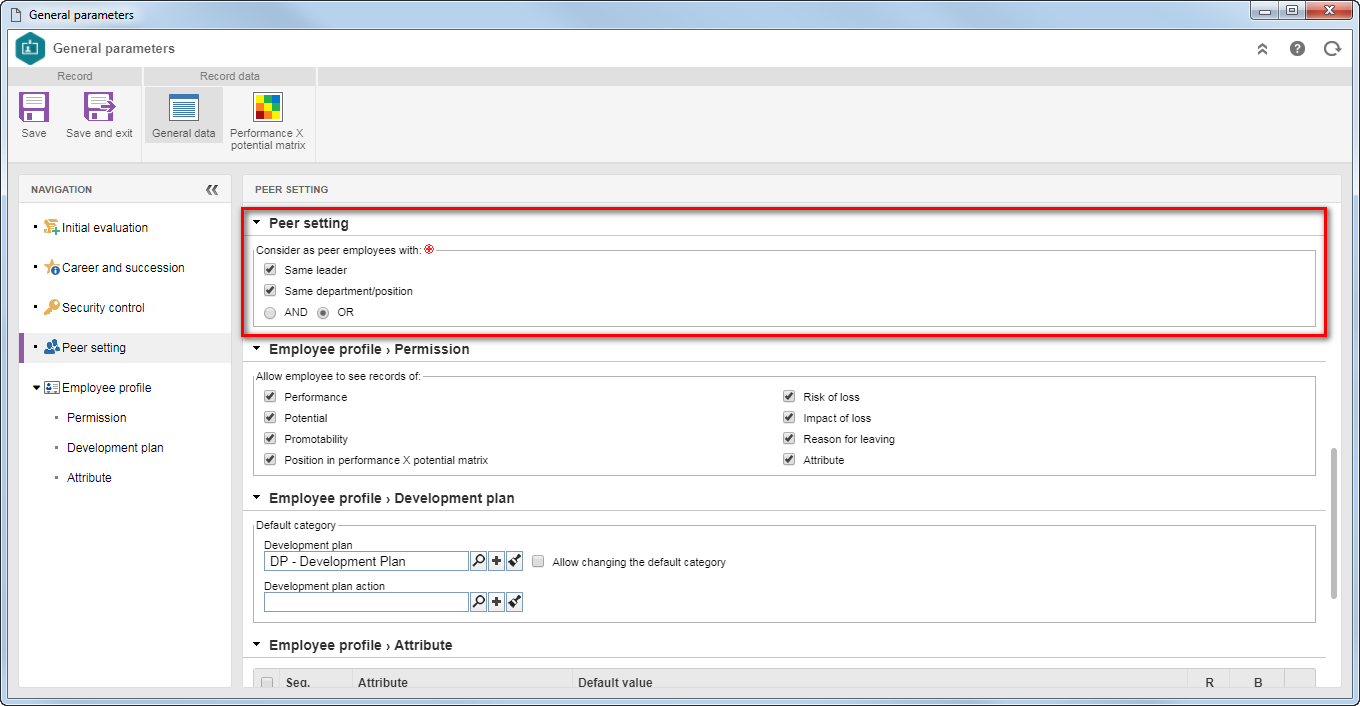Toggle the Same department/position checkbox
This screenshot has width=1360, height=706.
[x=270, y=291]
